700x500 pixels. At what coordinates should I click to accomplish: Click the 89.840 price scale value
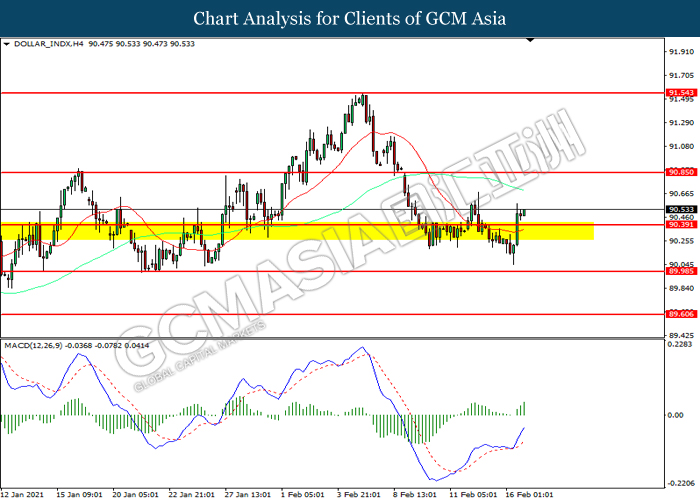tap(681, 288)
